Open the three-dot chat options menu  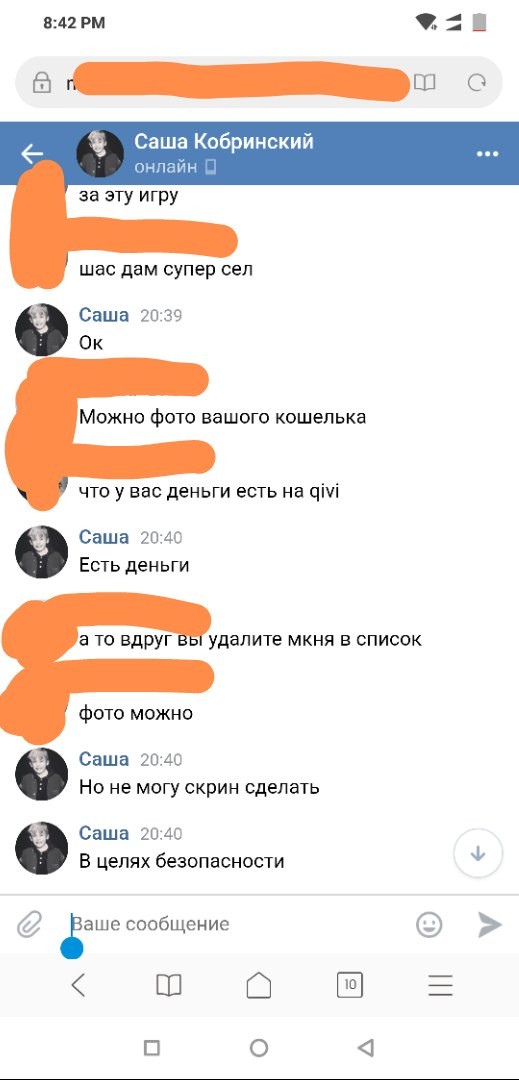(x=487, y=154)
